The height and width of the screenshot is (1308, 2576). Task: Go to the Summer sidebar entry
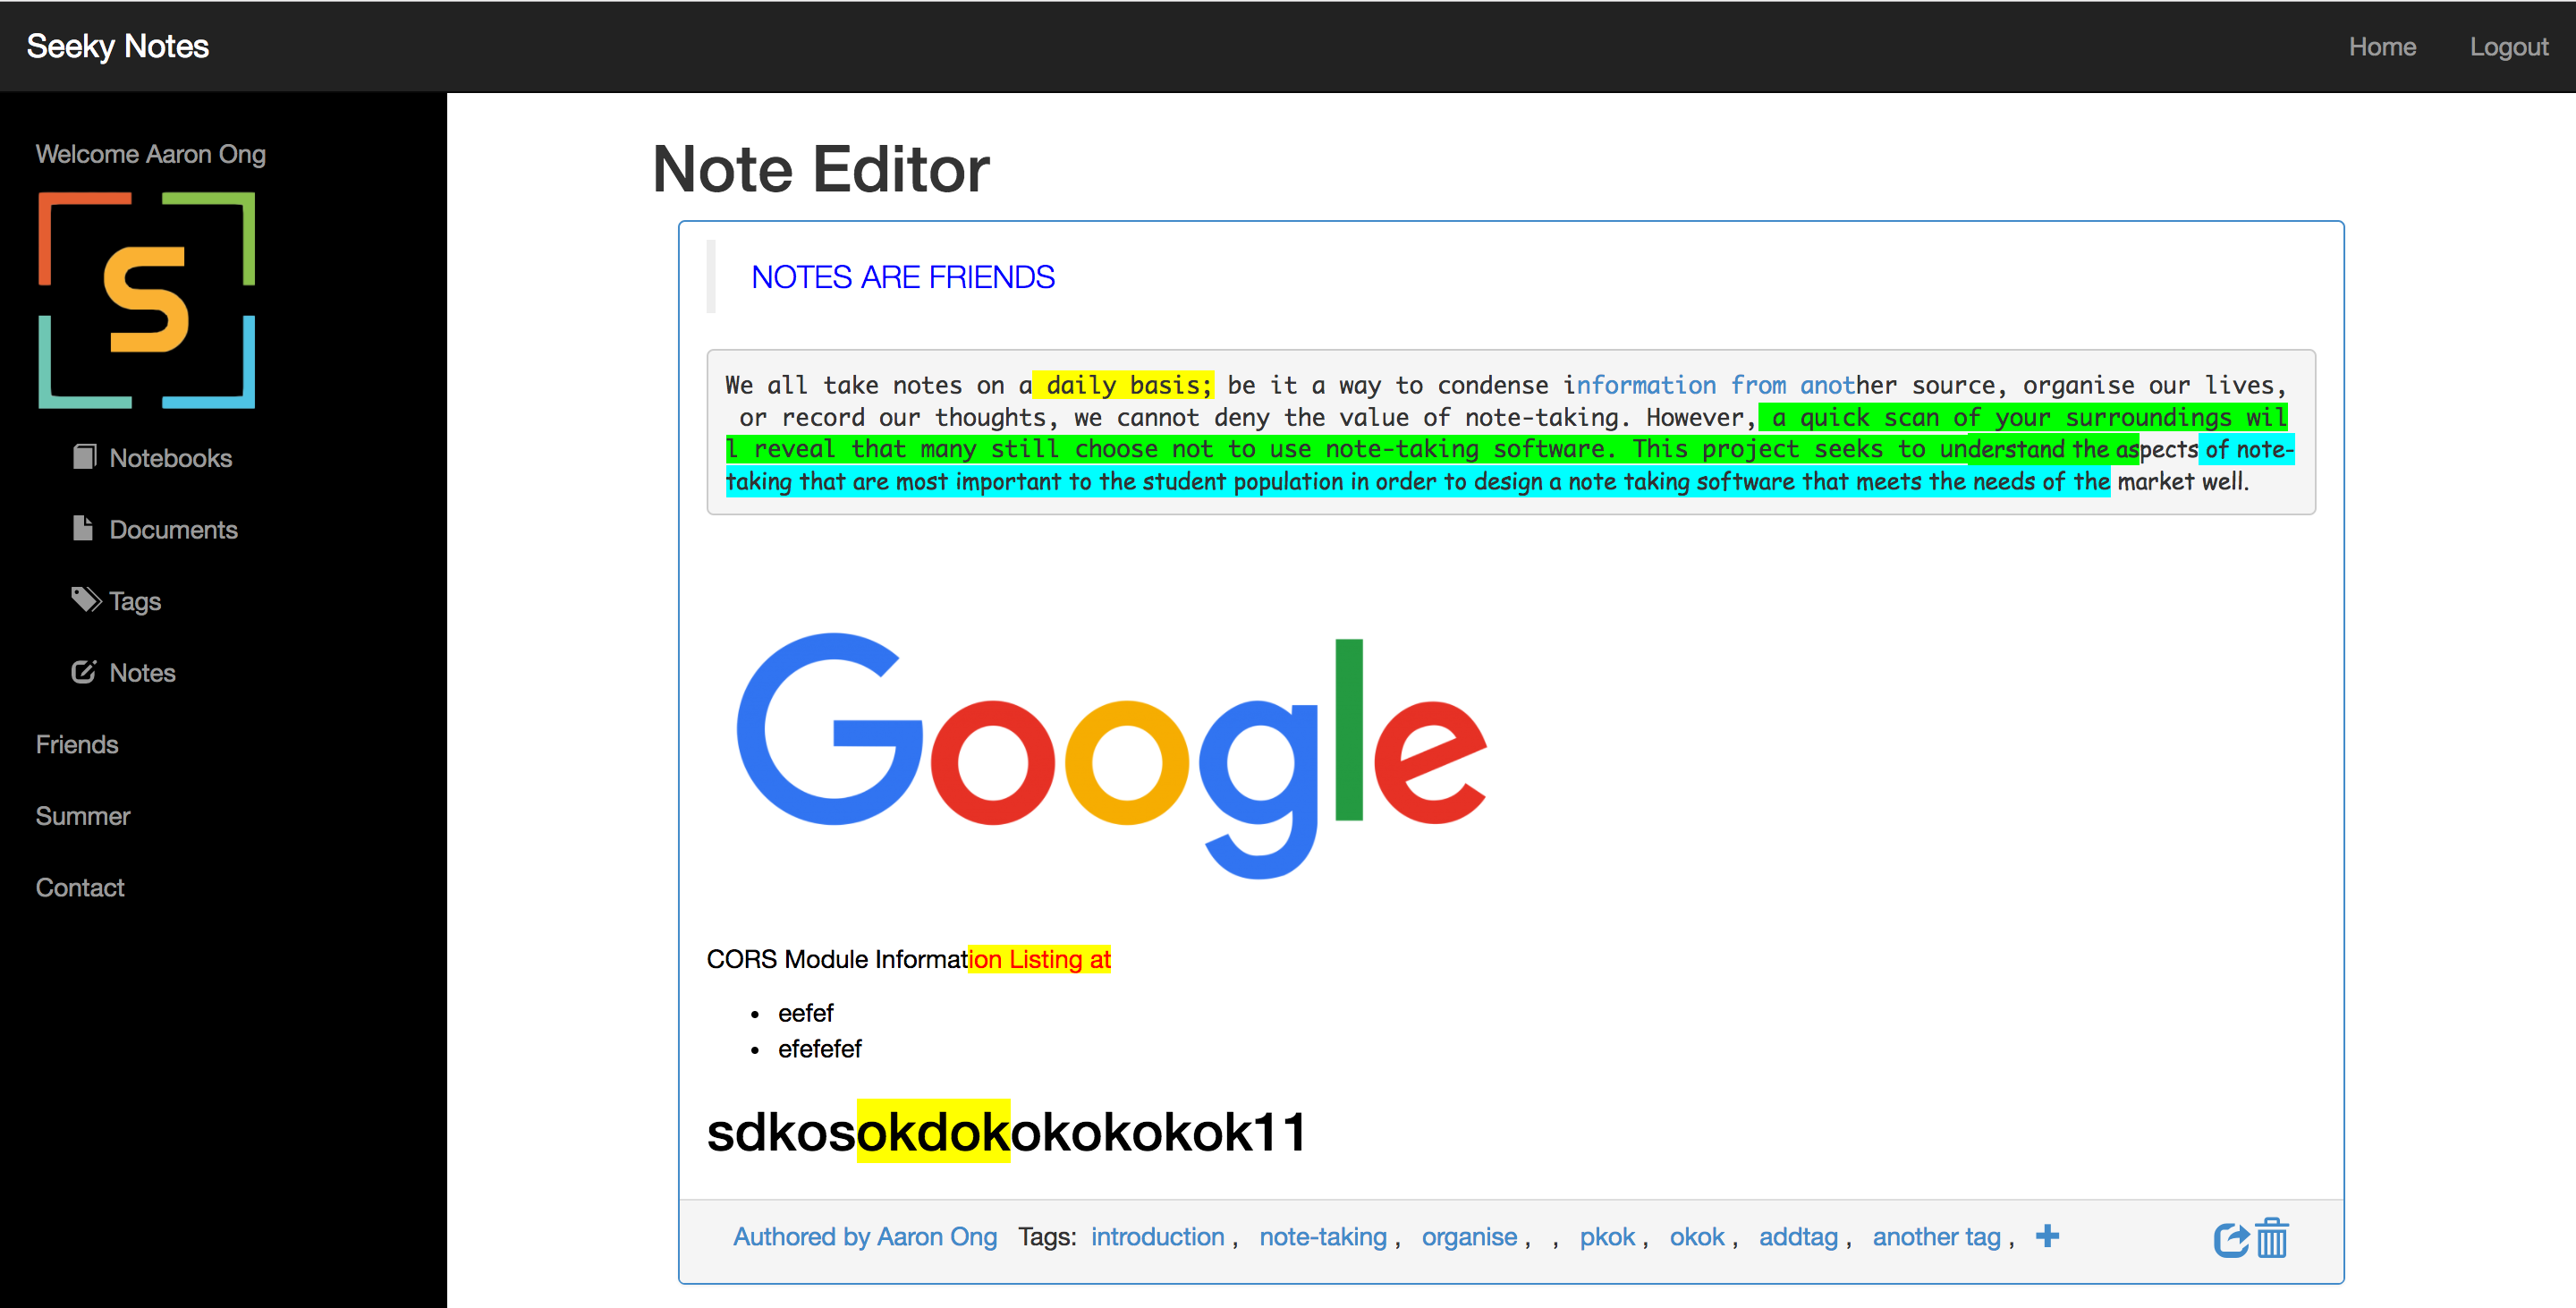coord(83,816)
